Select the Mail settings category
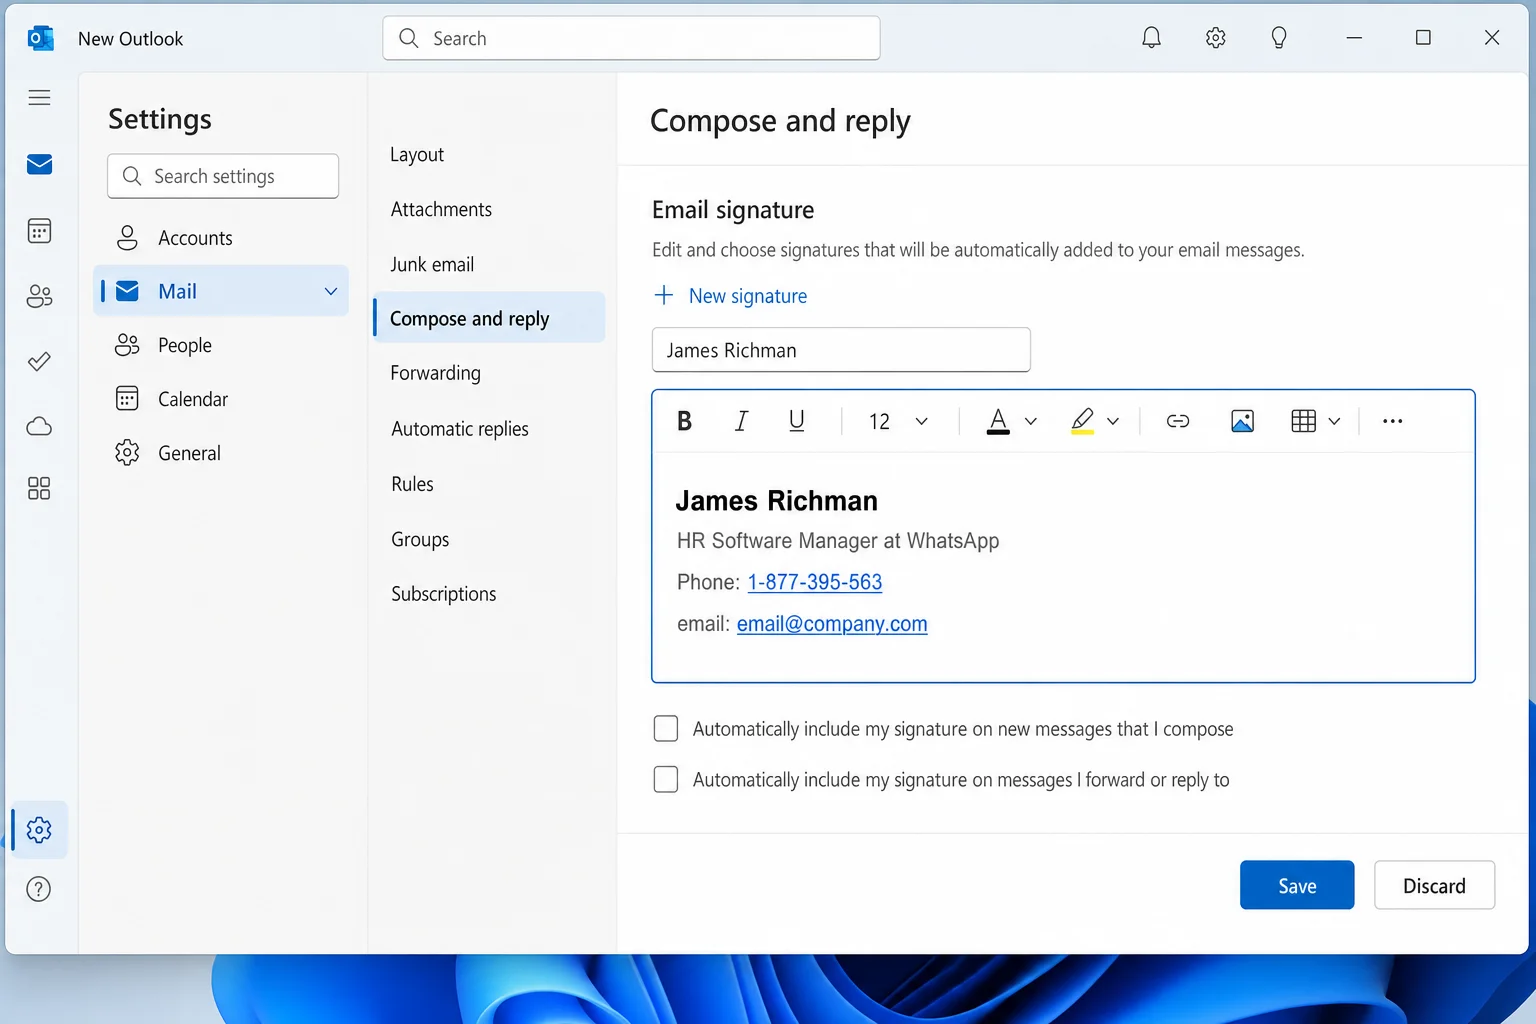The width and height of the screenshot is (1536, 1024). [221, 291]
